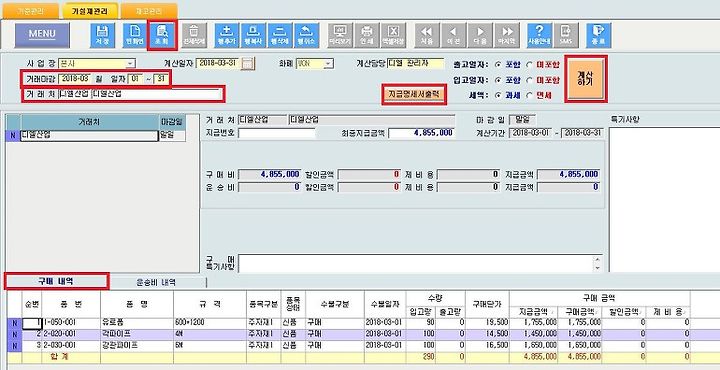Click the 종료 (exit) door icon

point(598,35)
